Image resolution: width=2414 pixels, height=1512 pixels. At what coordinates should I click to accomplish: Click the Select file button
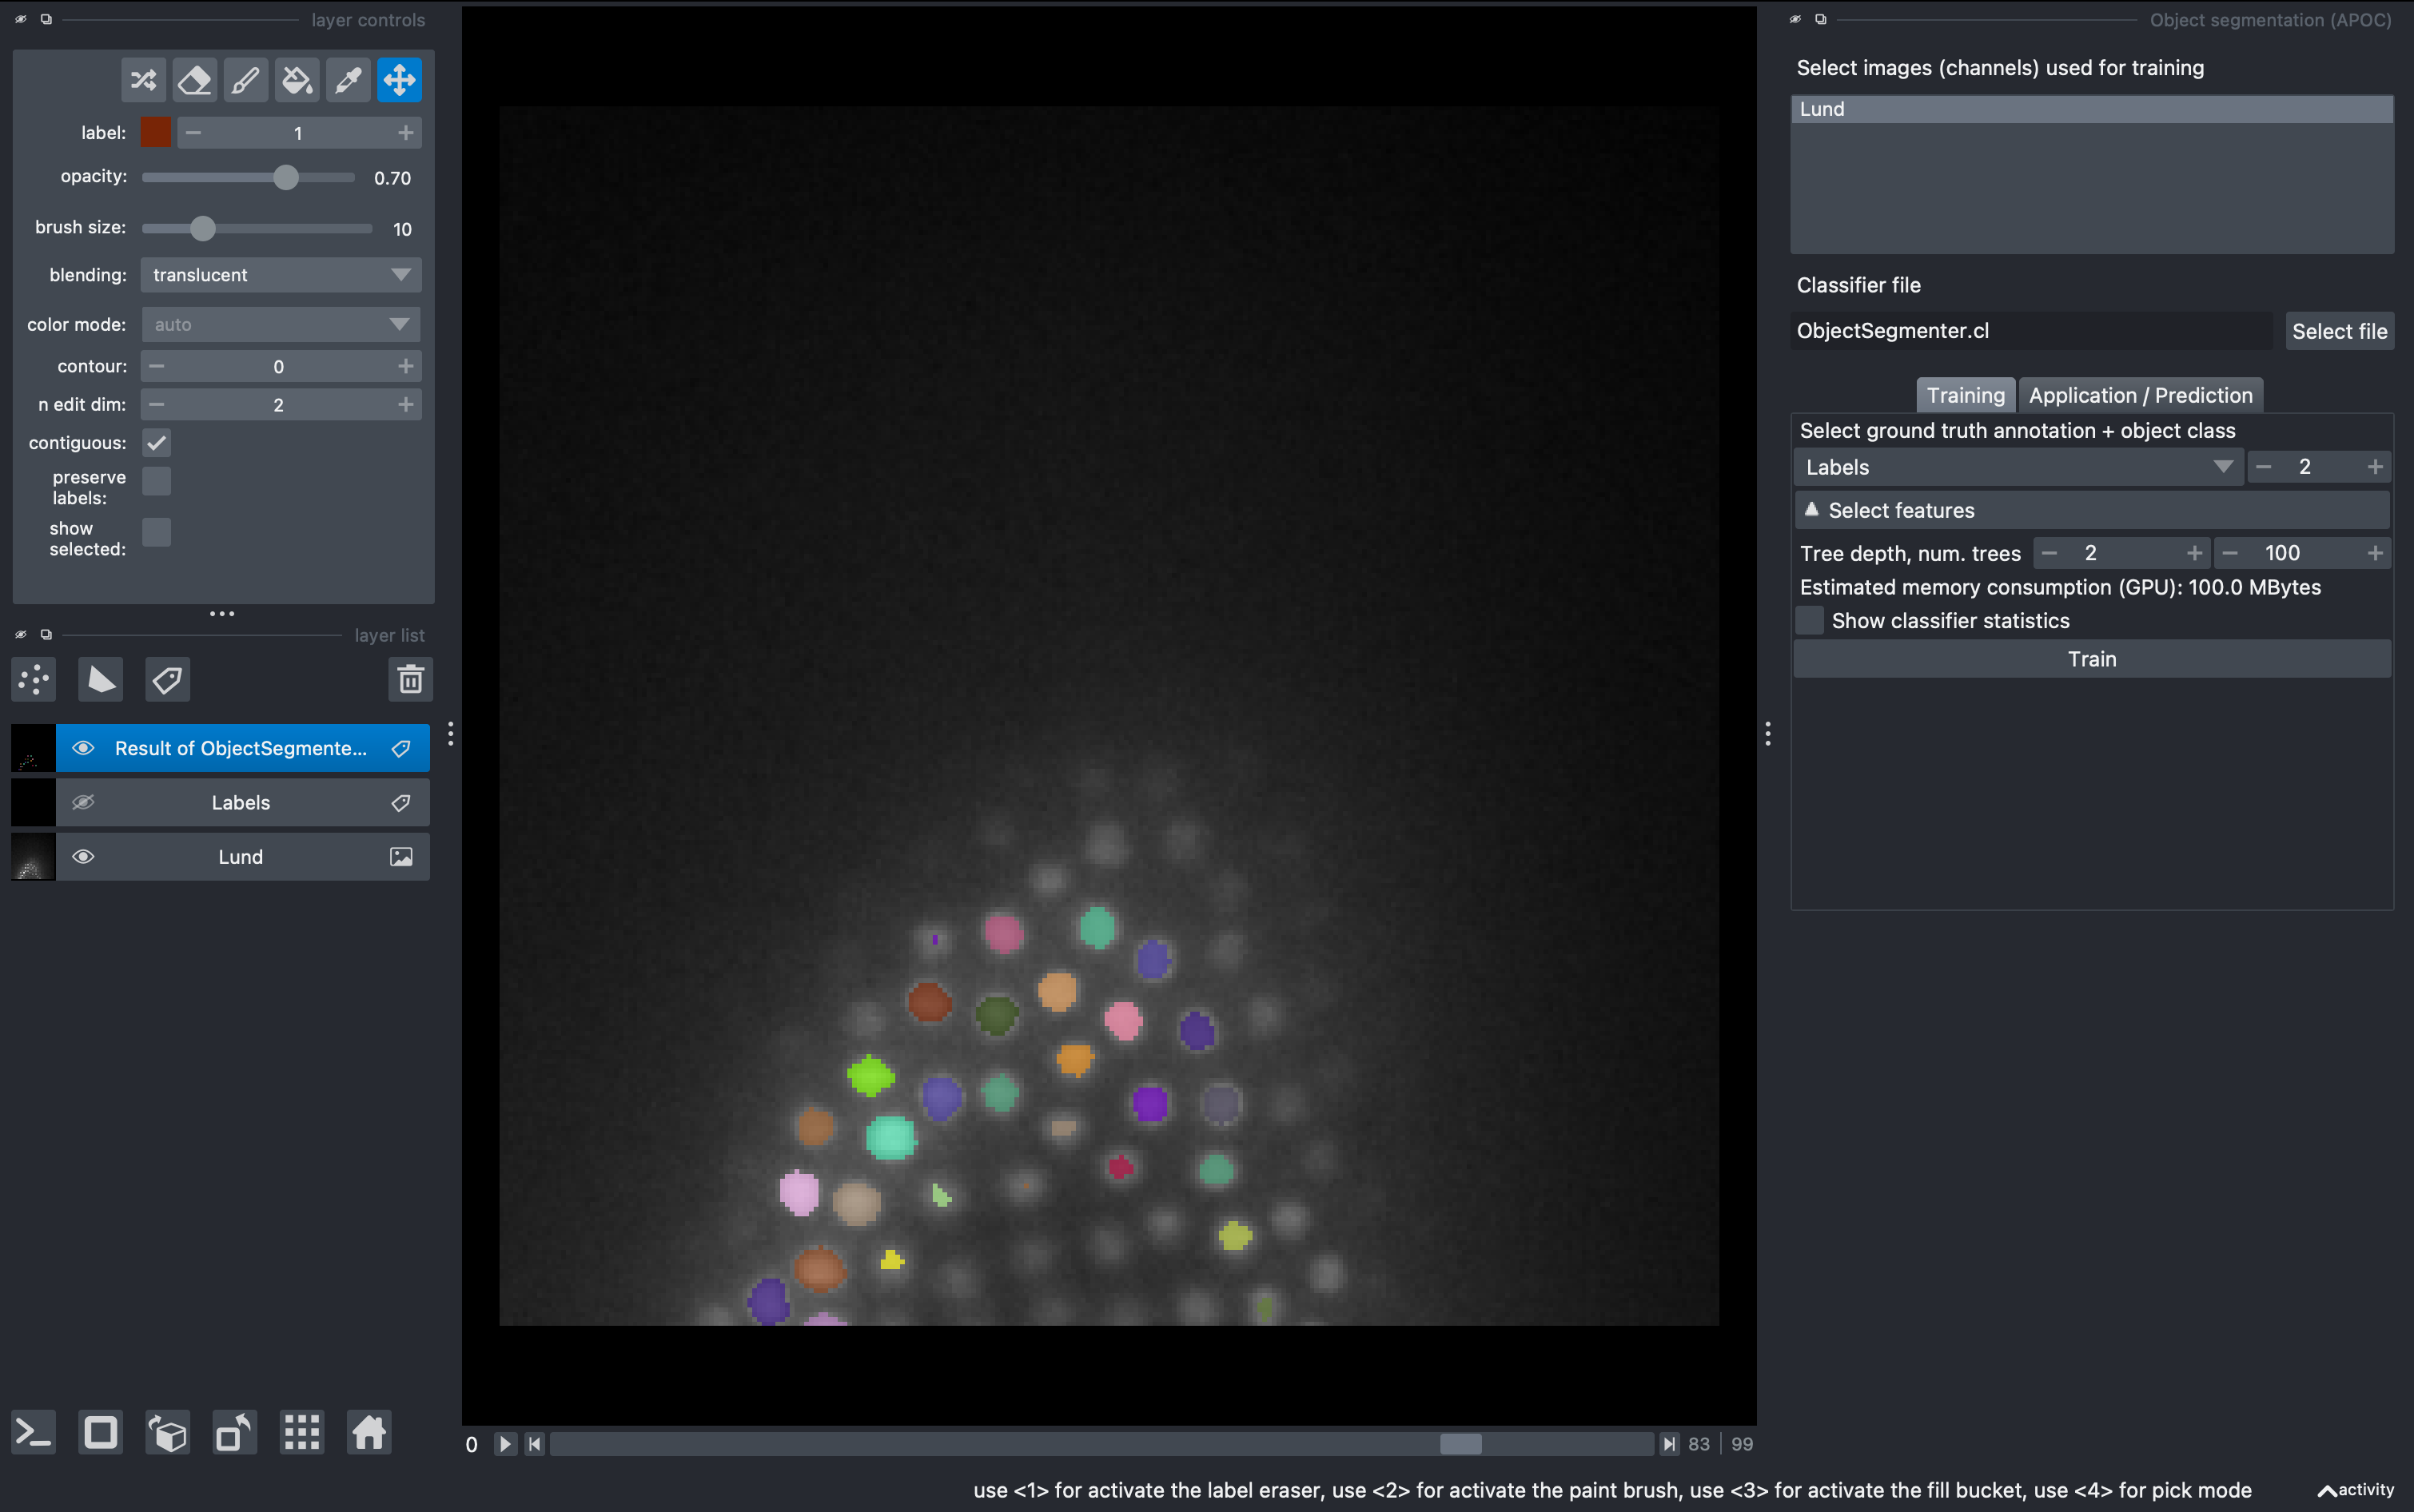coord(2338,331)
